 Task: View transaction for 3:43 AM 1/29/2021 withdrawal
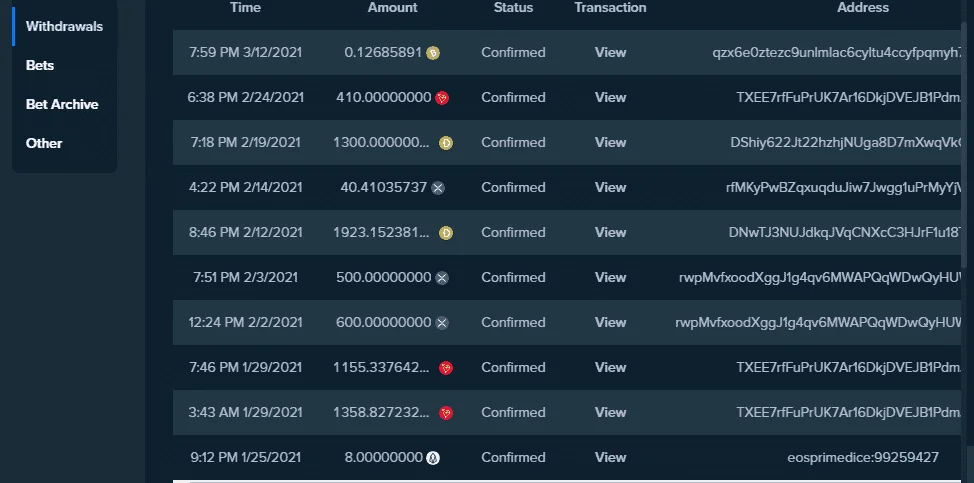(x=610, y=412)
